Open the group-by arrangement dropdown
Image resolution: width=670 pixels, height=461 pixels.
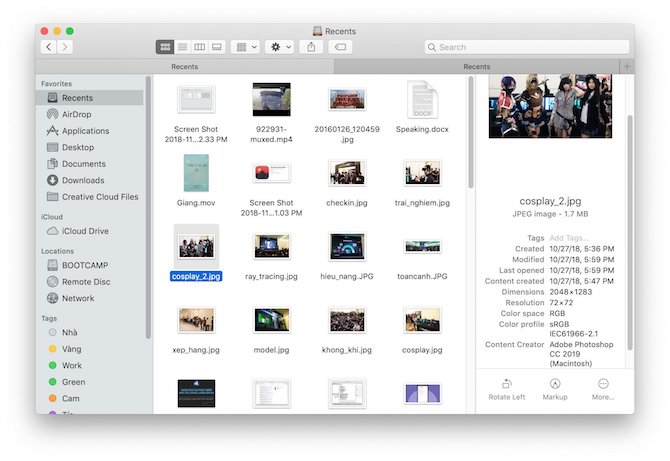click(245, 47)
